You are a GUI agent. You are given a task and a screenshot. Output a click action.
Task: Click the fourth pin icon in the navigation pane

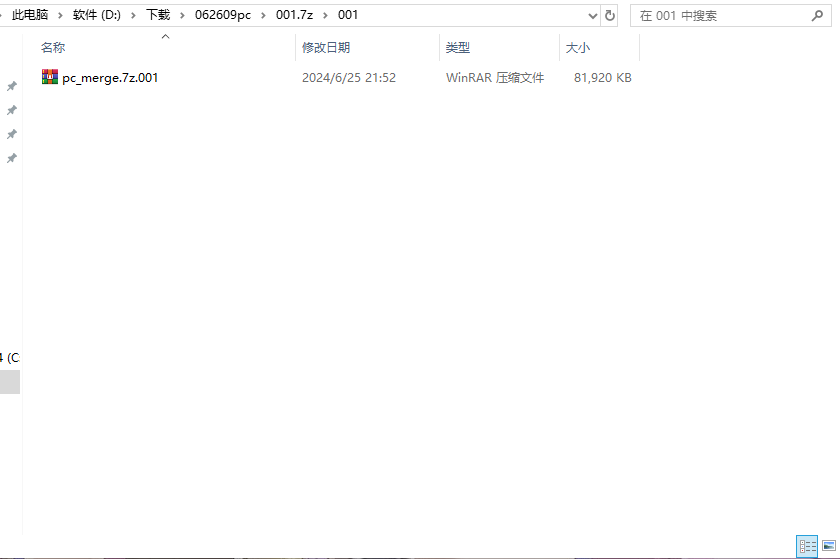[12, 158]
